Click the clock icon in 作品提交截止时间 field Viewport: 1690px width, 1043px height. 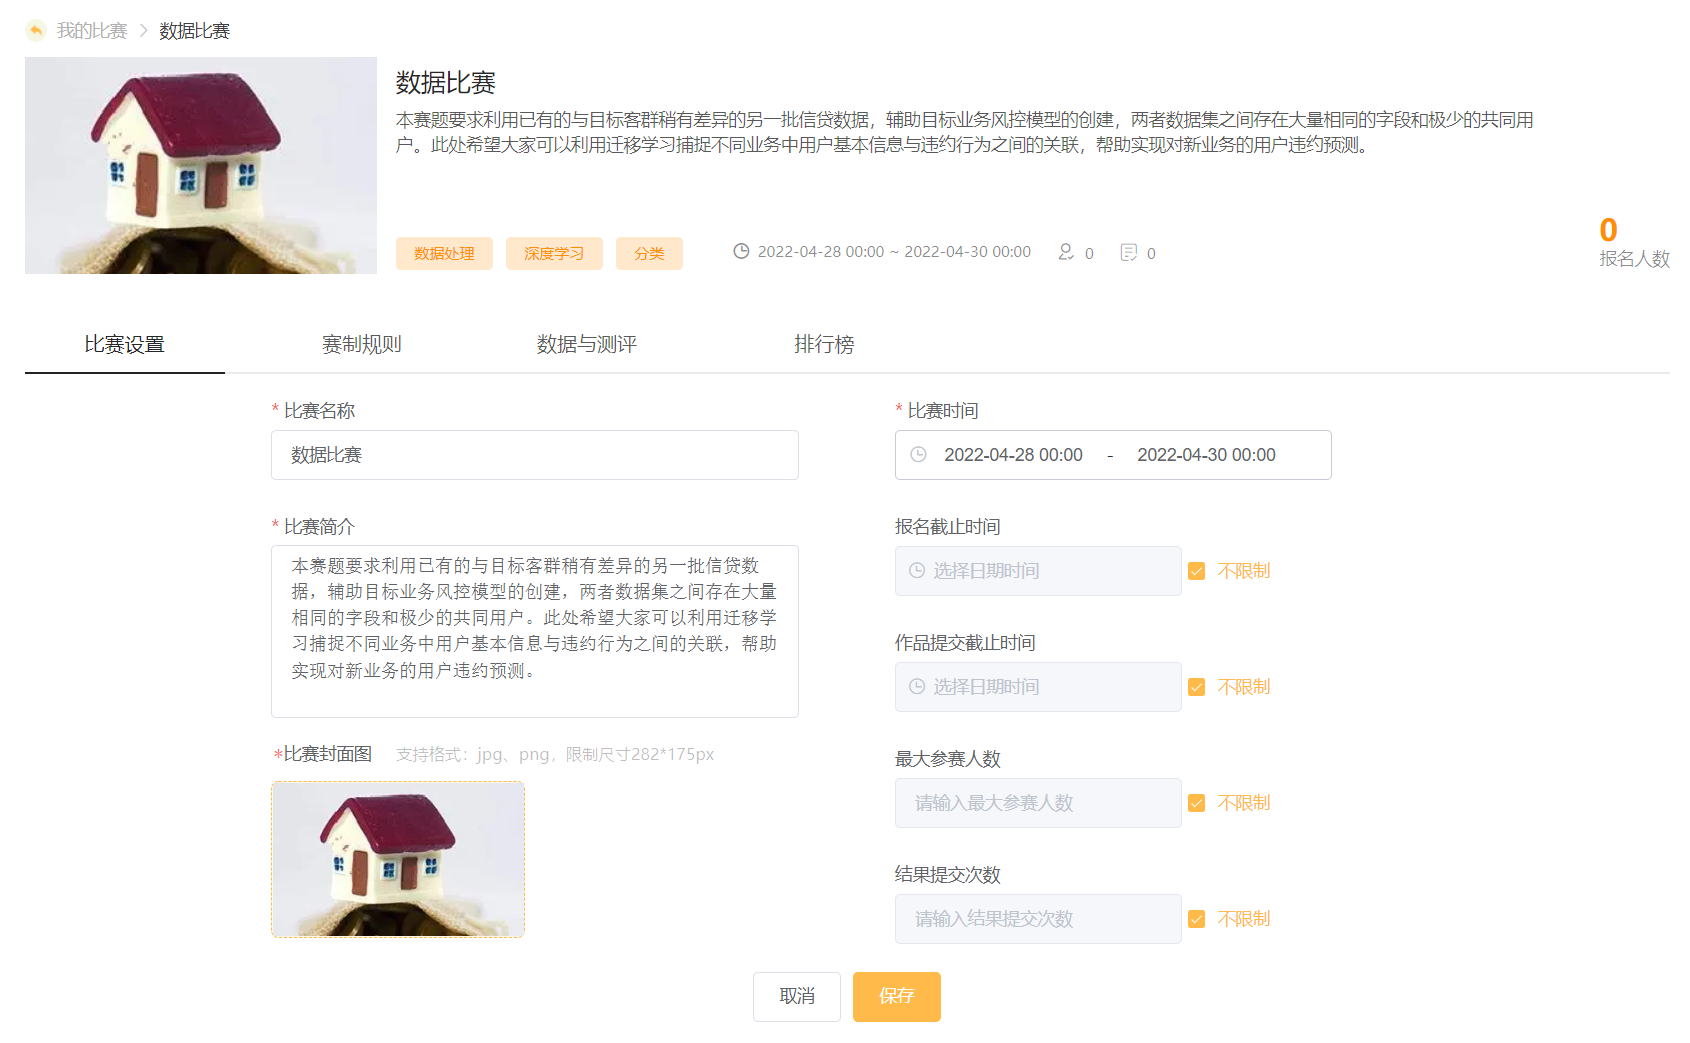[917, 687]
